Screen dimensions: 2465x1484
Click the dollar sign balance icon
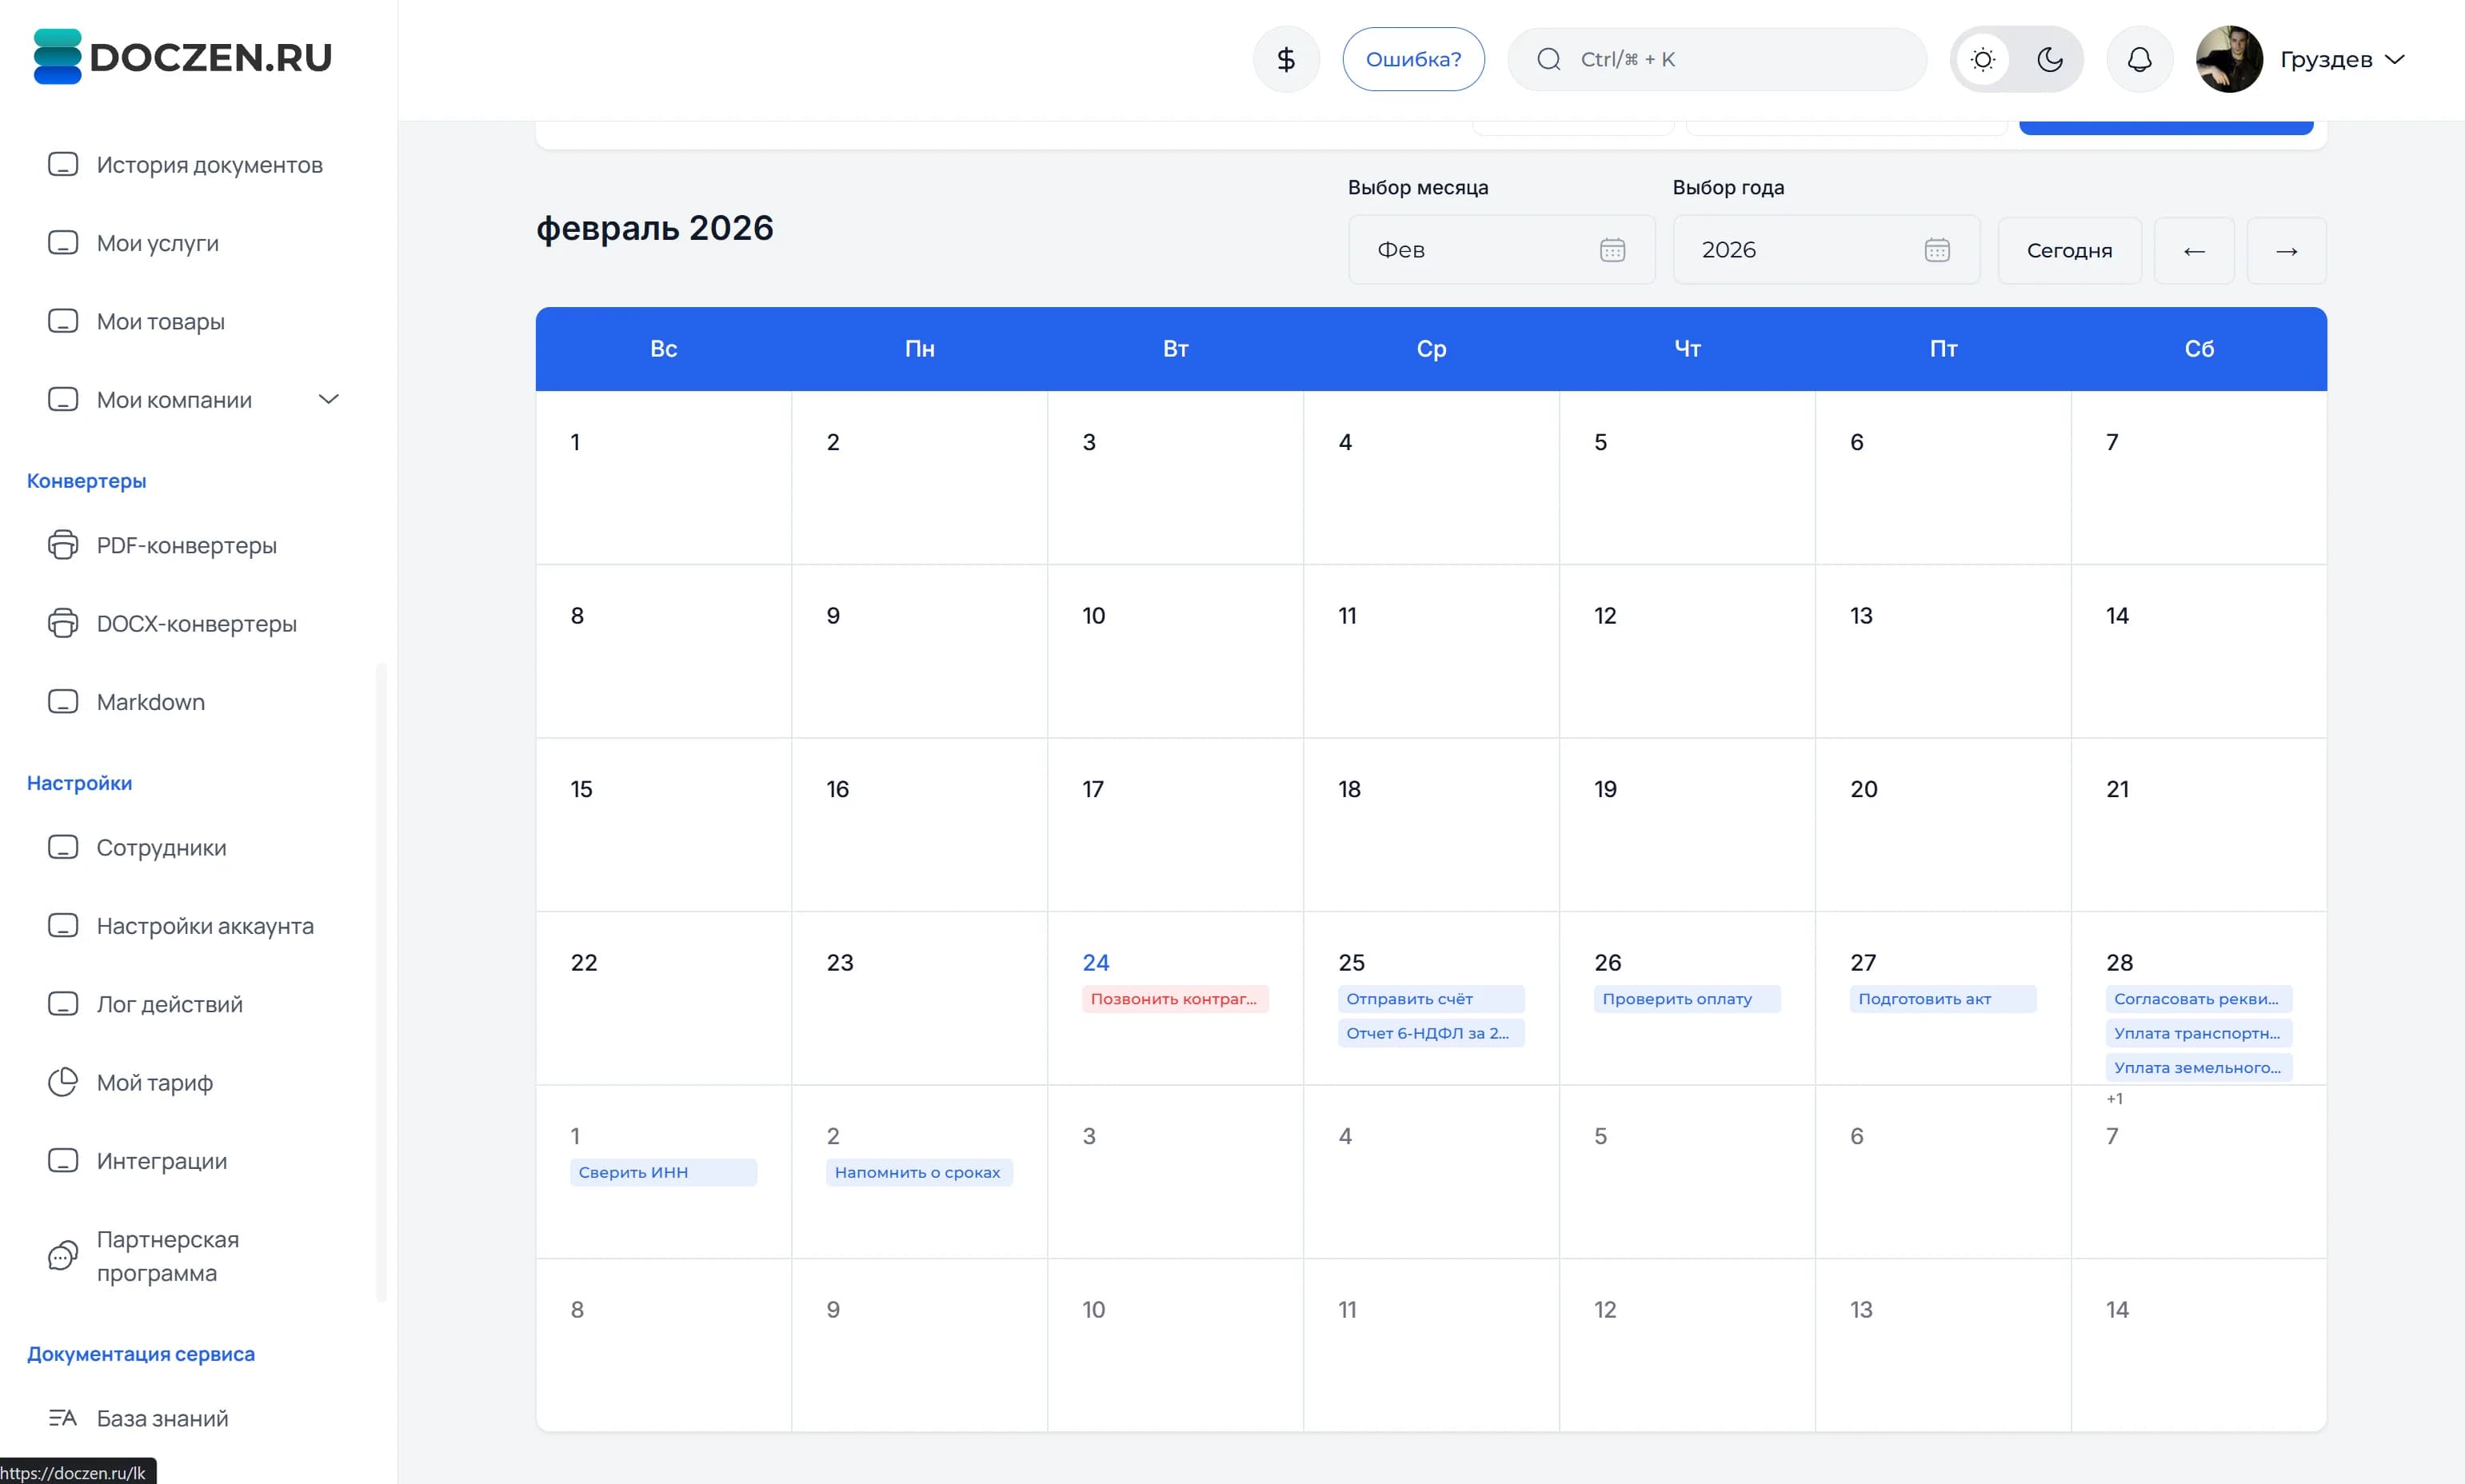(x=1286, y=59)
